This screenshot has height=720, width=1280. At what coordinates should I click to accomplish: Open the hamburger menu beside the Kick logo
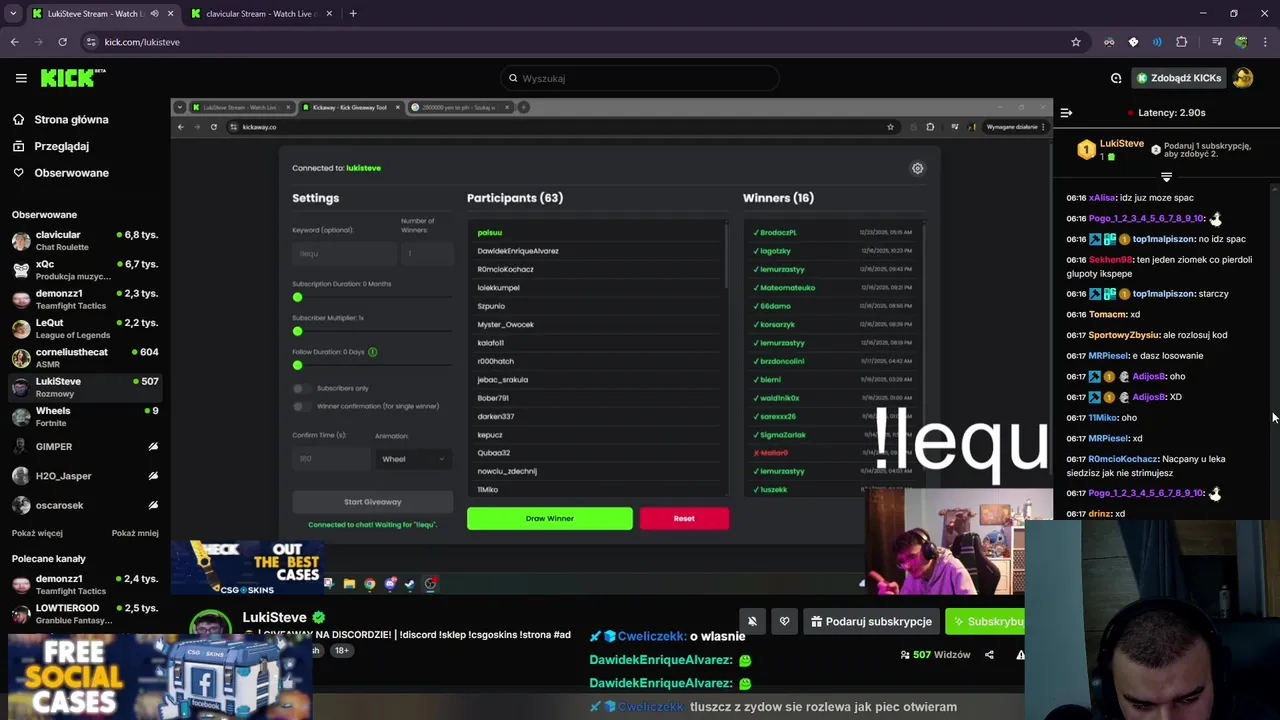click(21, 78)
